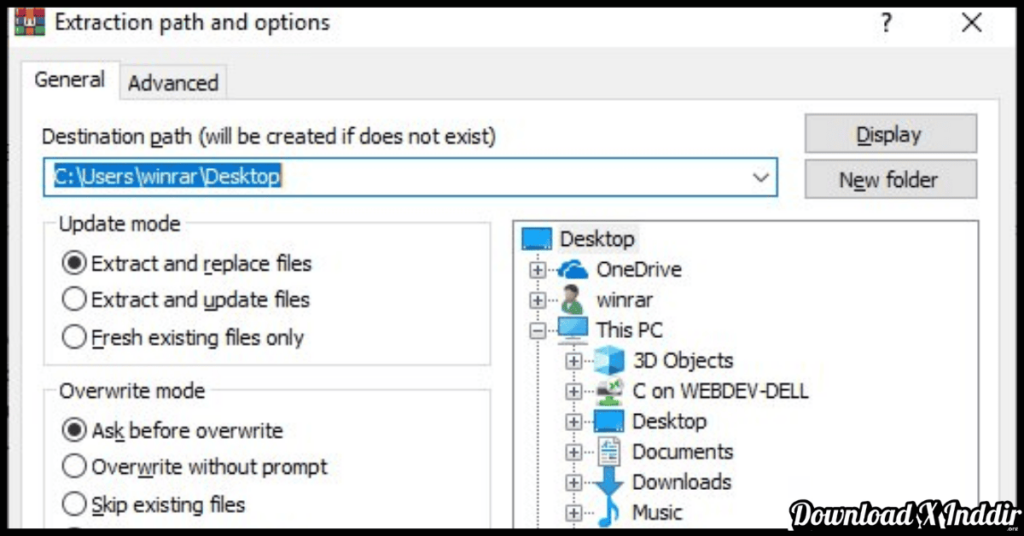Viewport: 1024px width, 536px height.
Task: Select Extract and update files option
Action: point(74,299)
